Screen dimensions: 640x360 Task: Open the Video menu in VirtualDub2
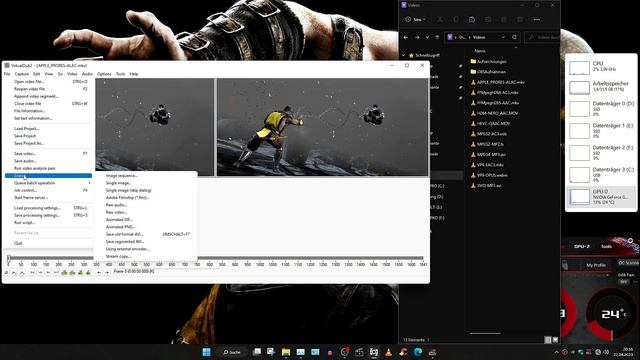coord(72,74)
